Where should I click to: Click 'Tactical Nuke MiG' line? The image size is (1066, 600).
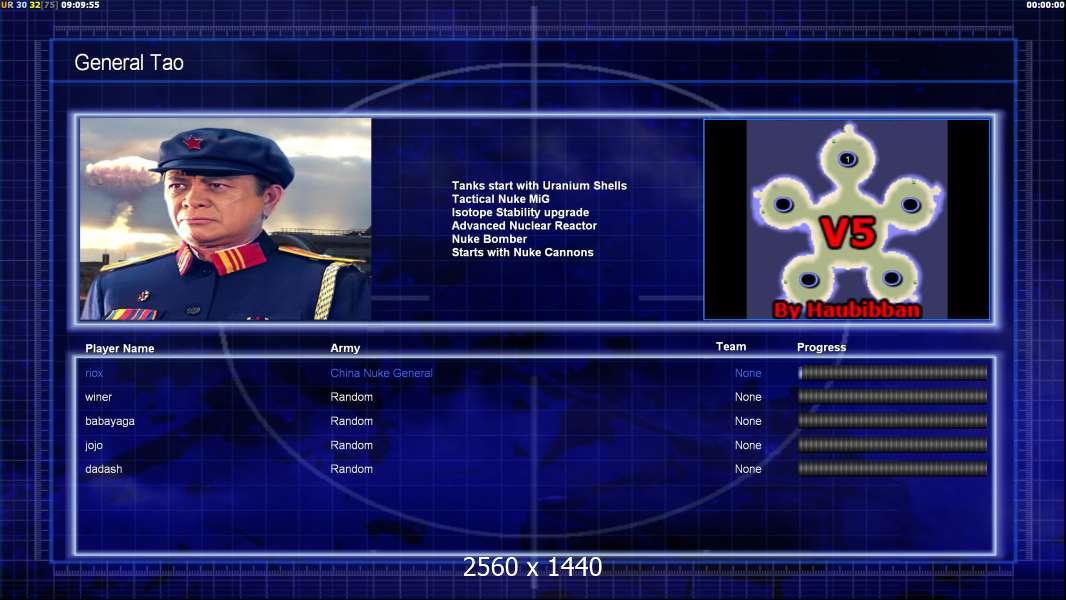(500, 199)
